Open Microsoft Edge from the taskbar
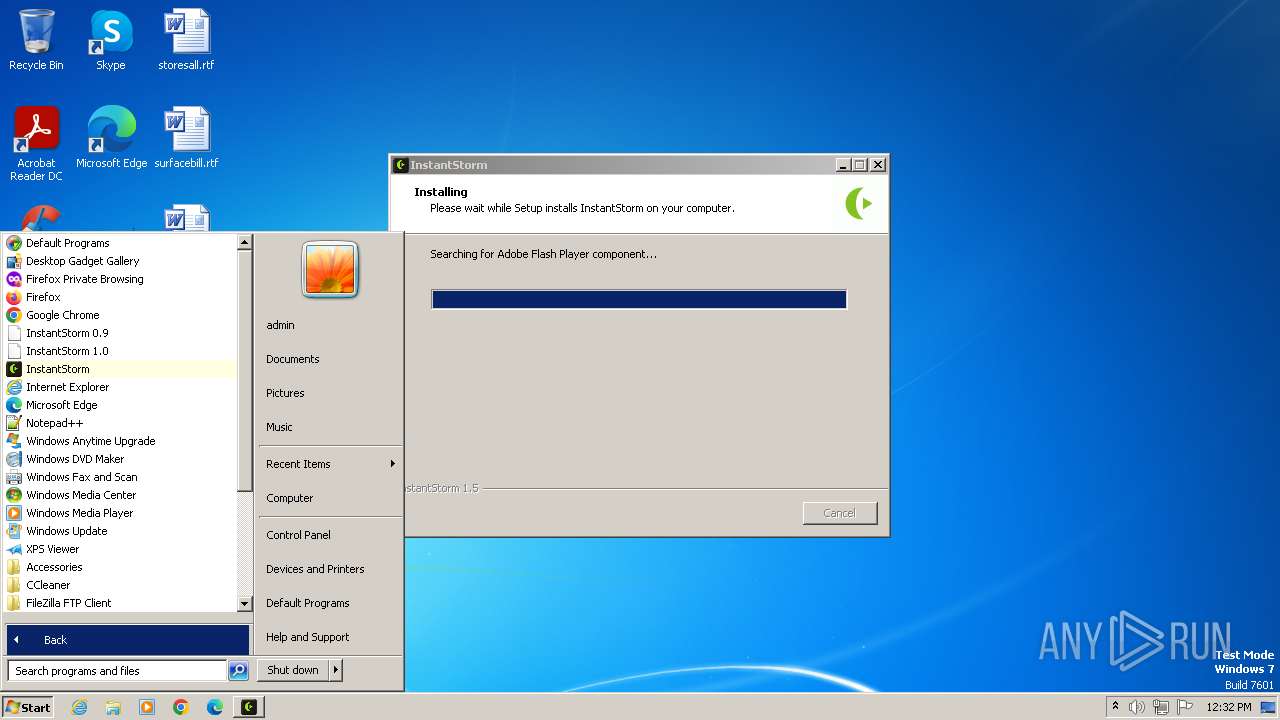 (215, 707)
